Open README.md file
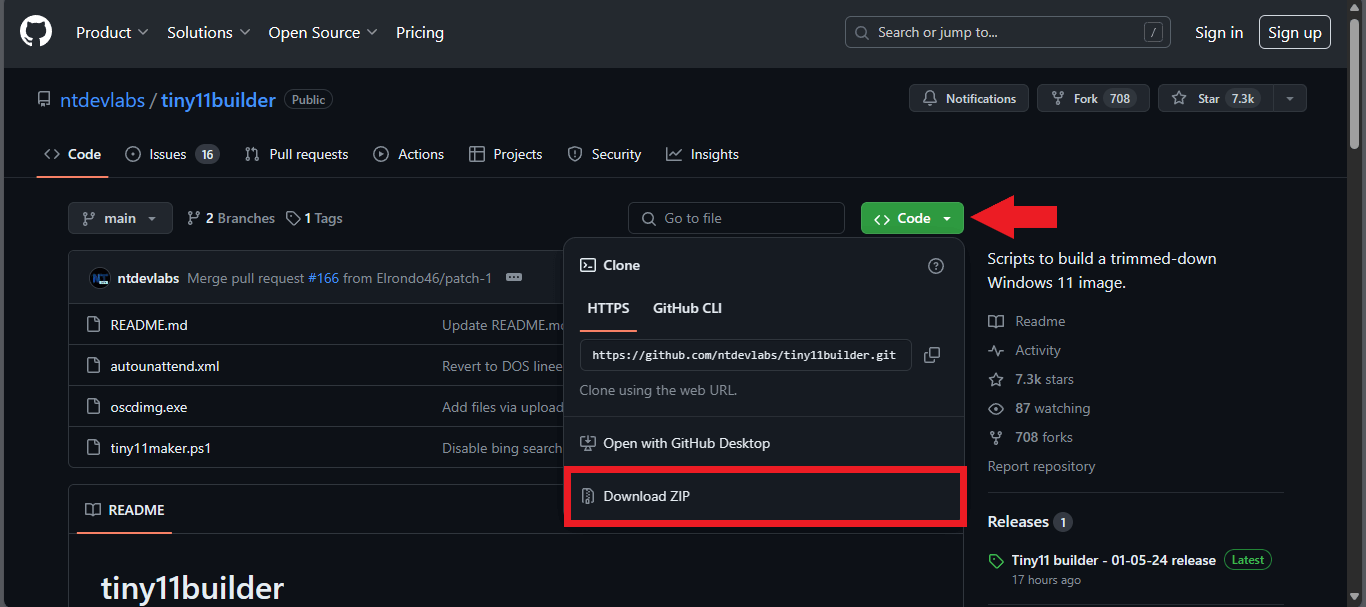Viewport: 1366px width, 607px height. [149, 325]
